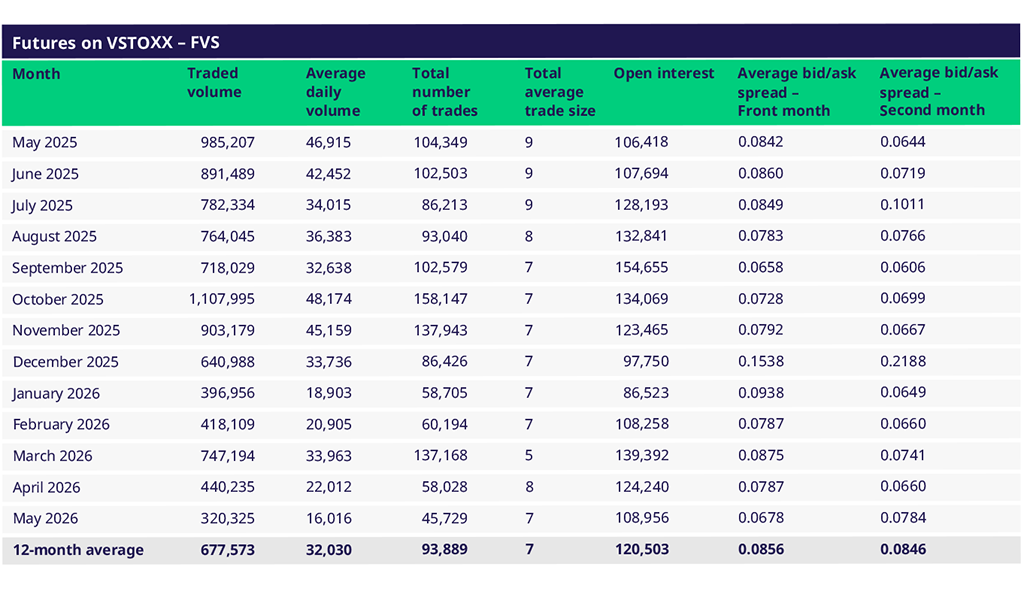Select the 'Open interest' column header
Viewport: 1024px width, 591px height.
(664, 73)
